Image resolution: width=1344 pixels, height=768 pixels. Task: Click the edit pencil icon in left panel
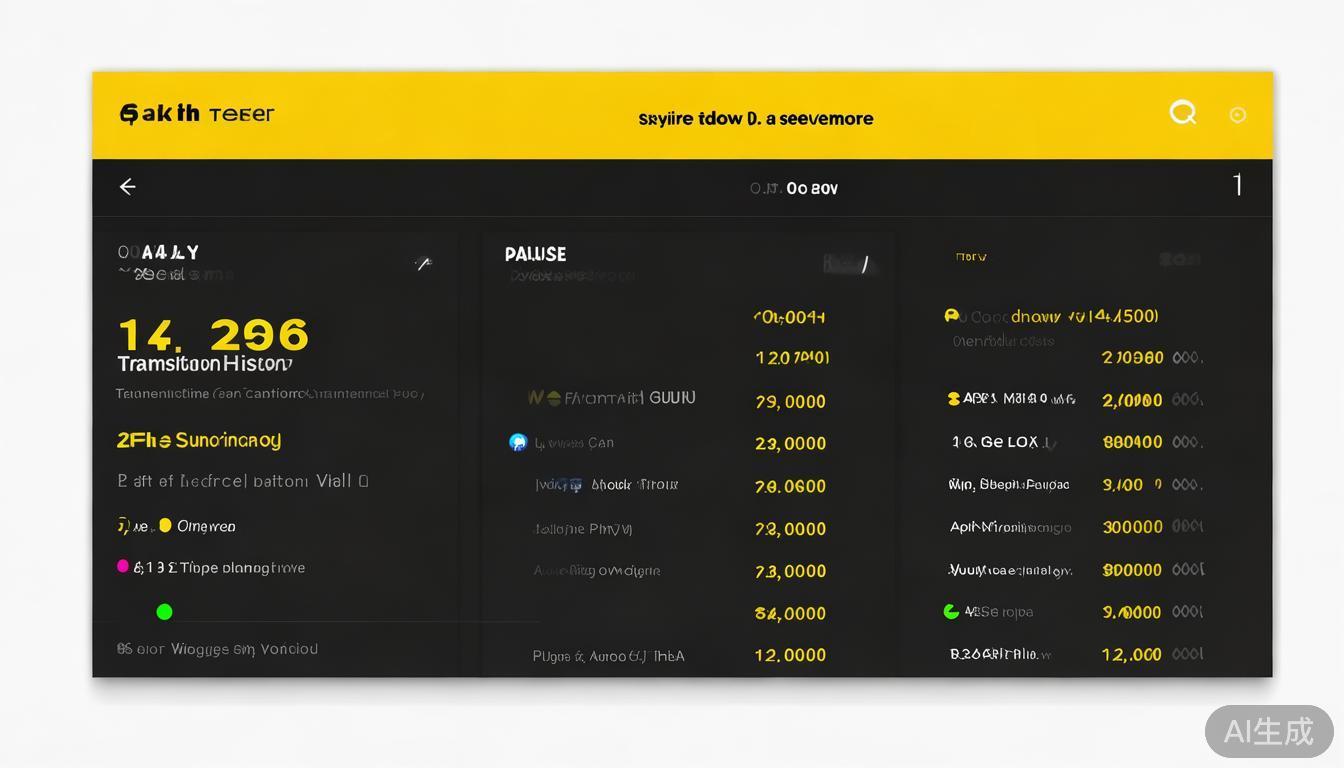[x=423, y=264]
